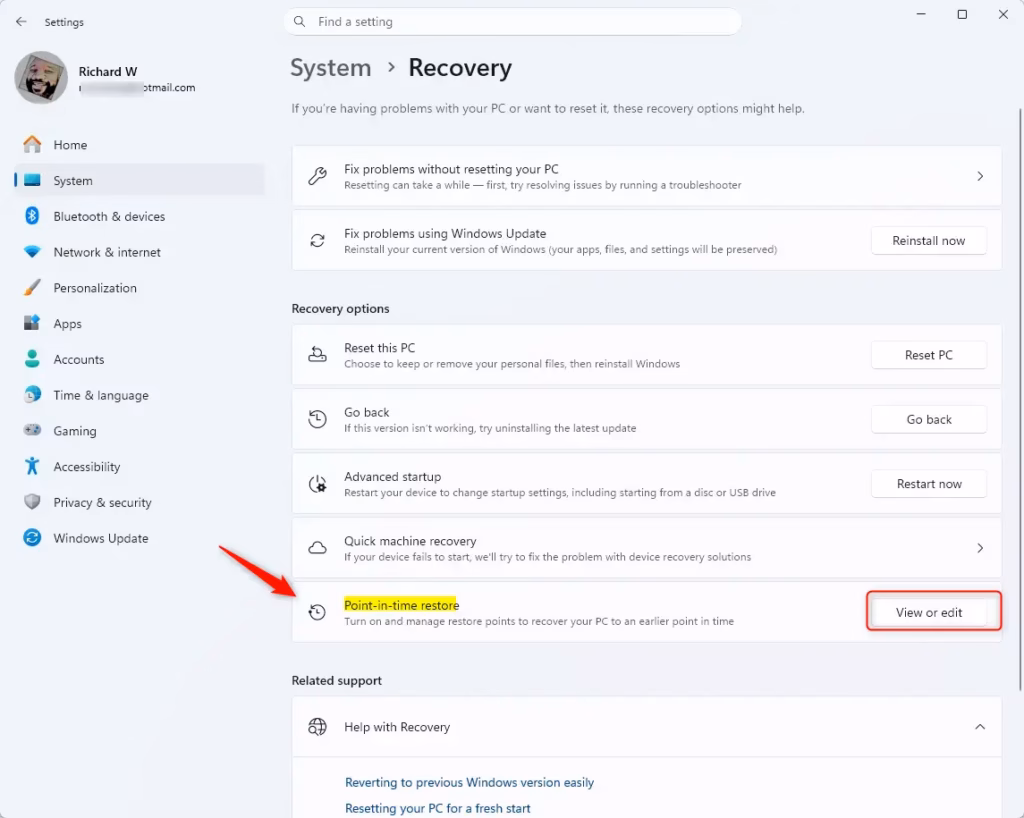Click the Home house icon
The width and height of the screenshot is (1024, 818).
coord(32,144)
